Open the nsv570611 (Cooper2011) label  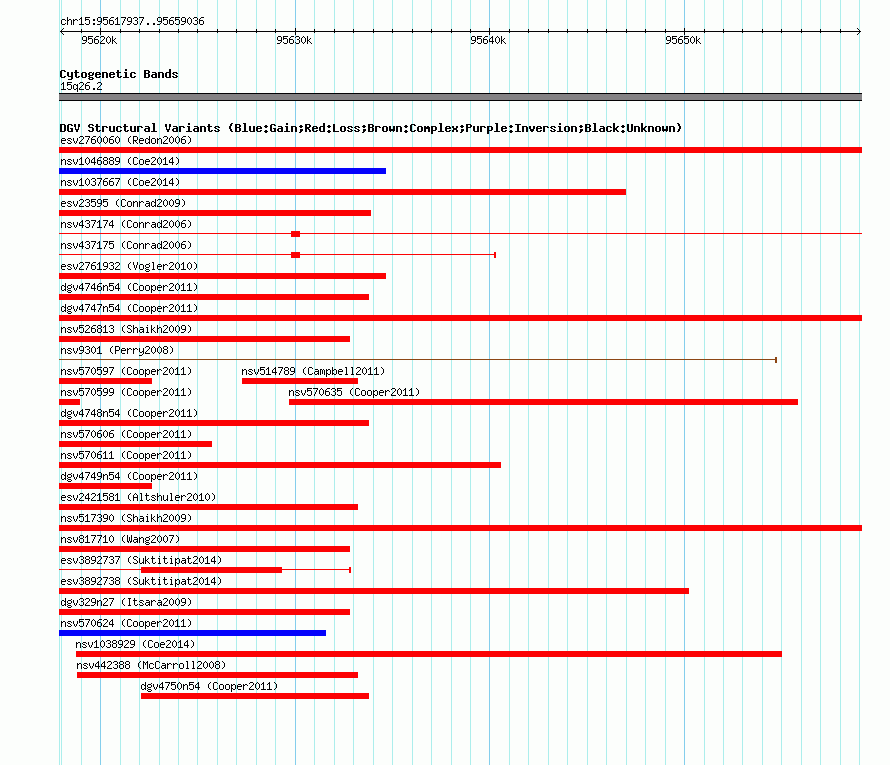click(126, 455)
